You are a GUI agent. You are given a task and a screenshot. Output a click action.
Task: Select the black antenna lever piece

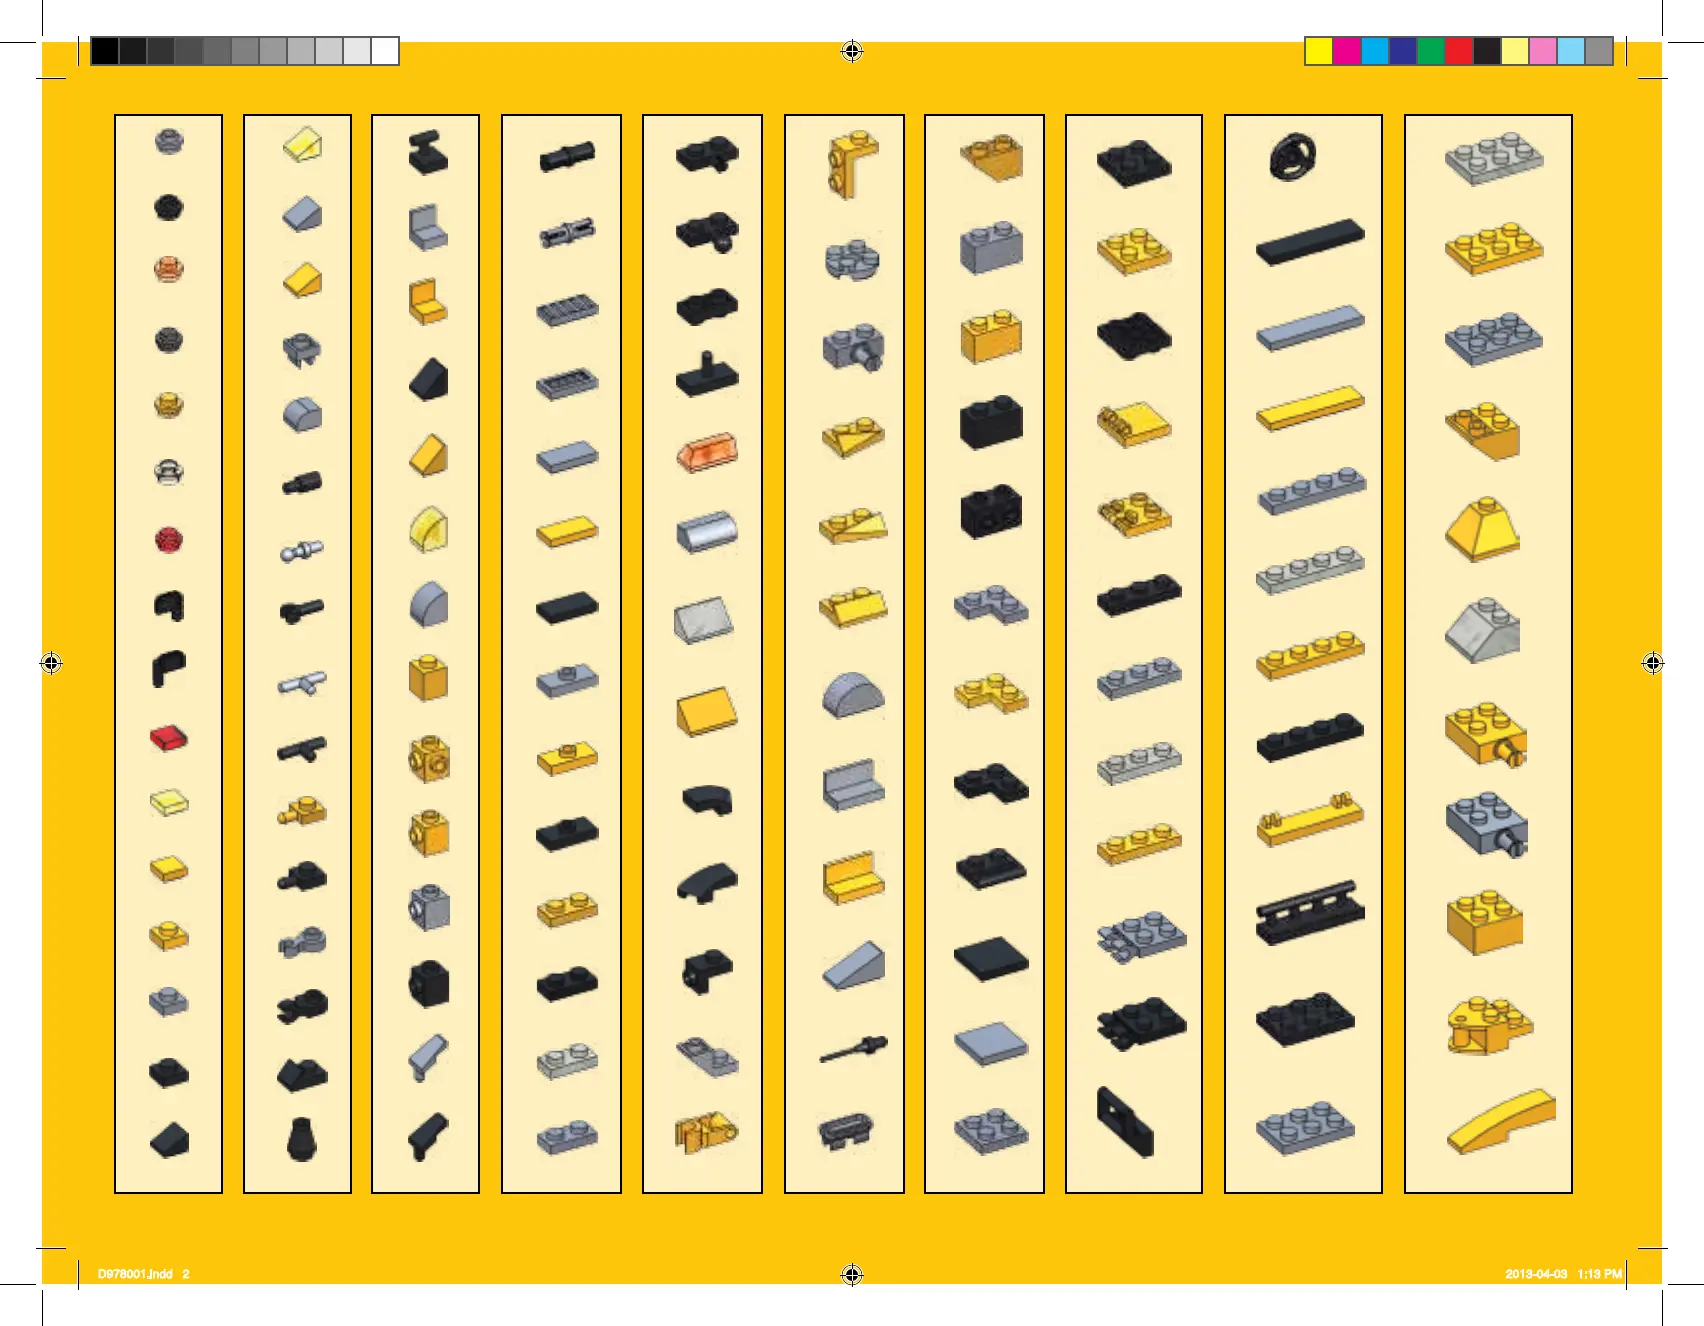point(853,1049)
